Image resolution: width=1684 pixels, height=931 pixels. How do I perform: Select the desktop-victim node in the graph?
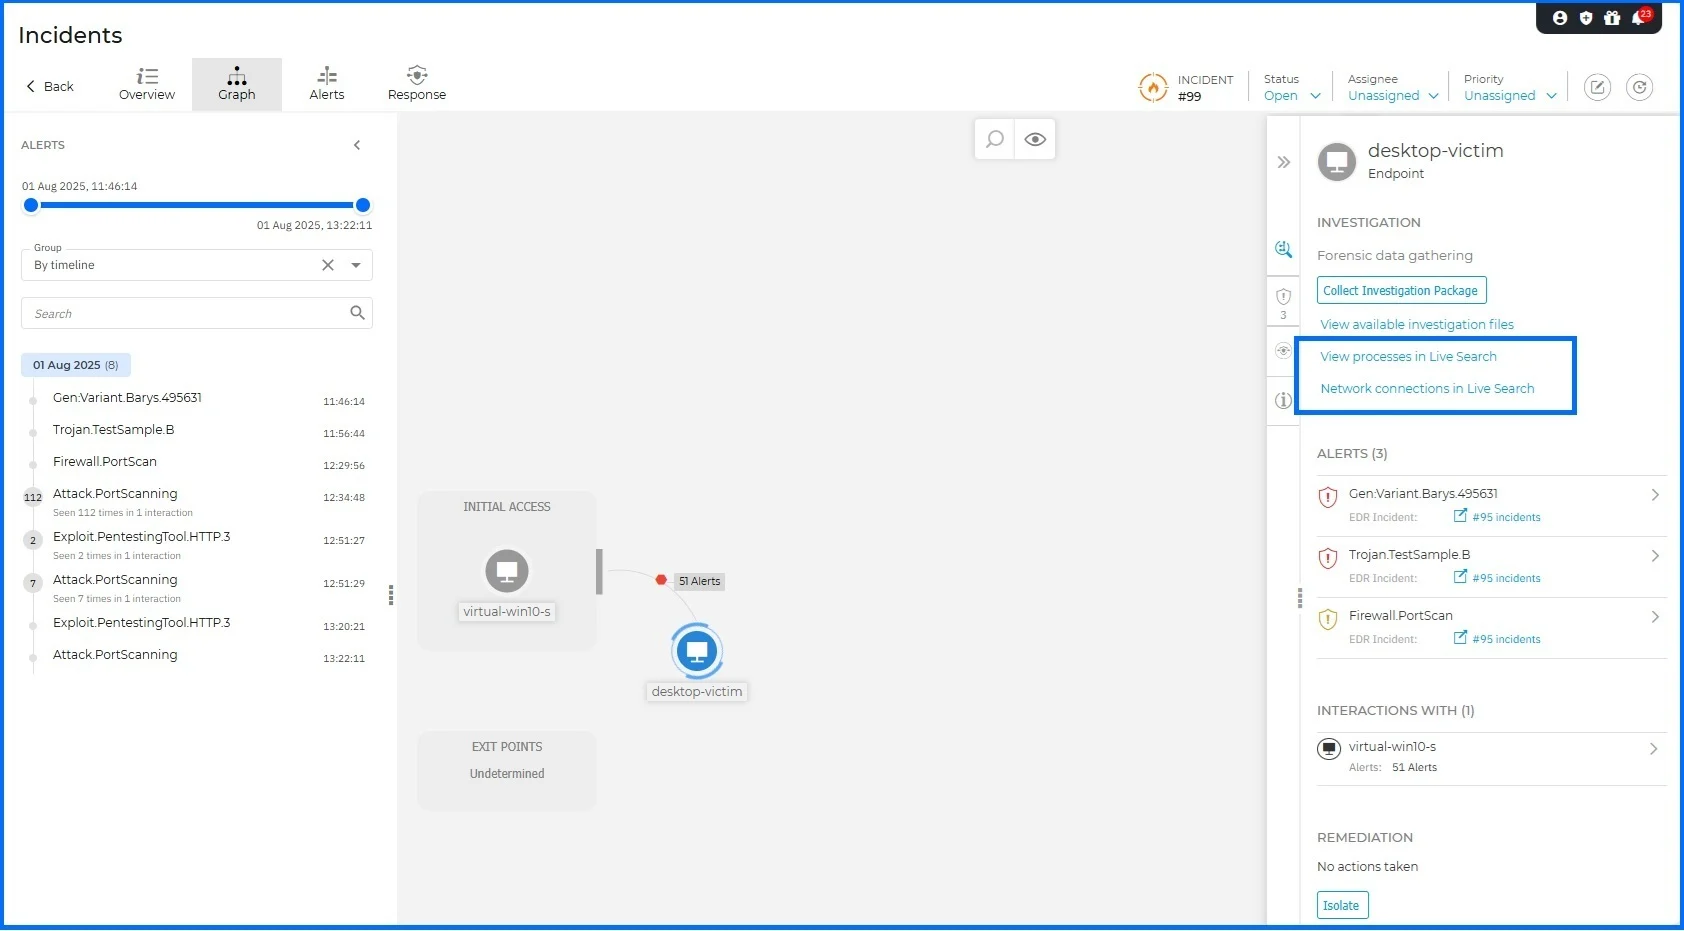coord(697,651)
